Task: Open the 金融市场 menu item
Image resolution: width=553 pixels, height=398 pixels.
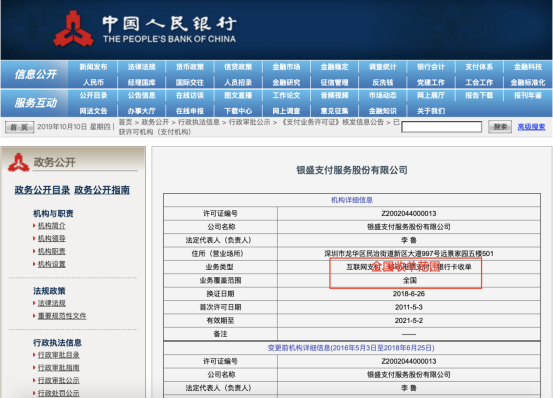Action: [286, 67]
